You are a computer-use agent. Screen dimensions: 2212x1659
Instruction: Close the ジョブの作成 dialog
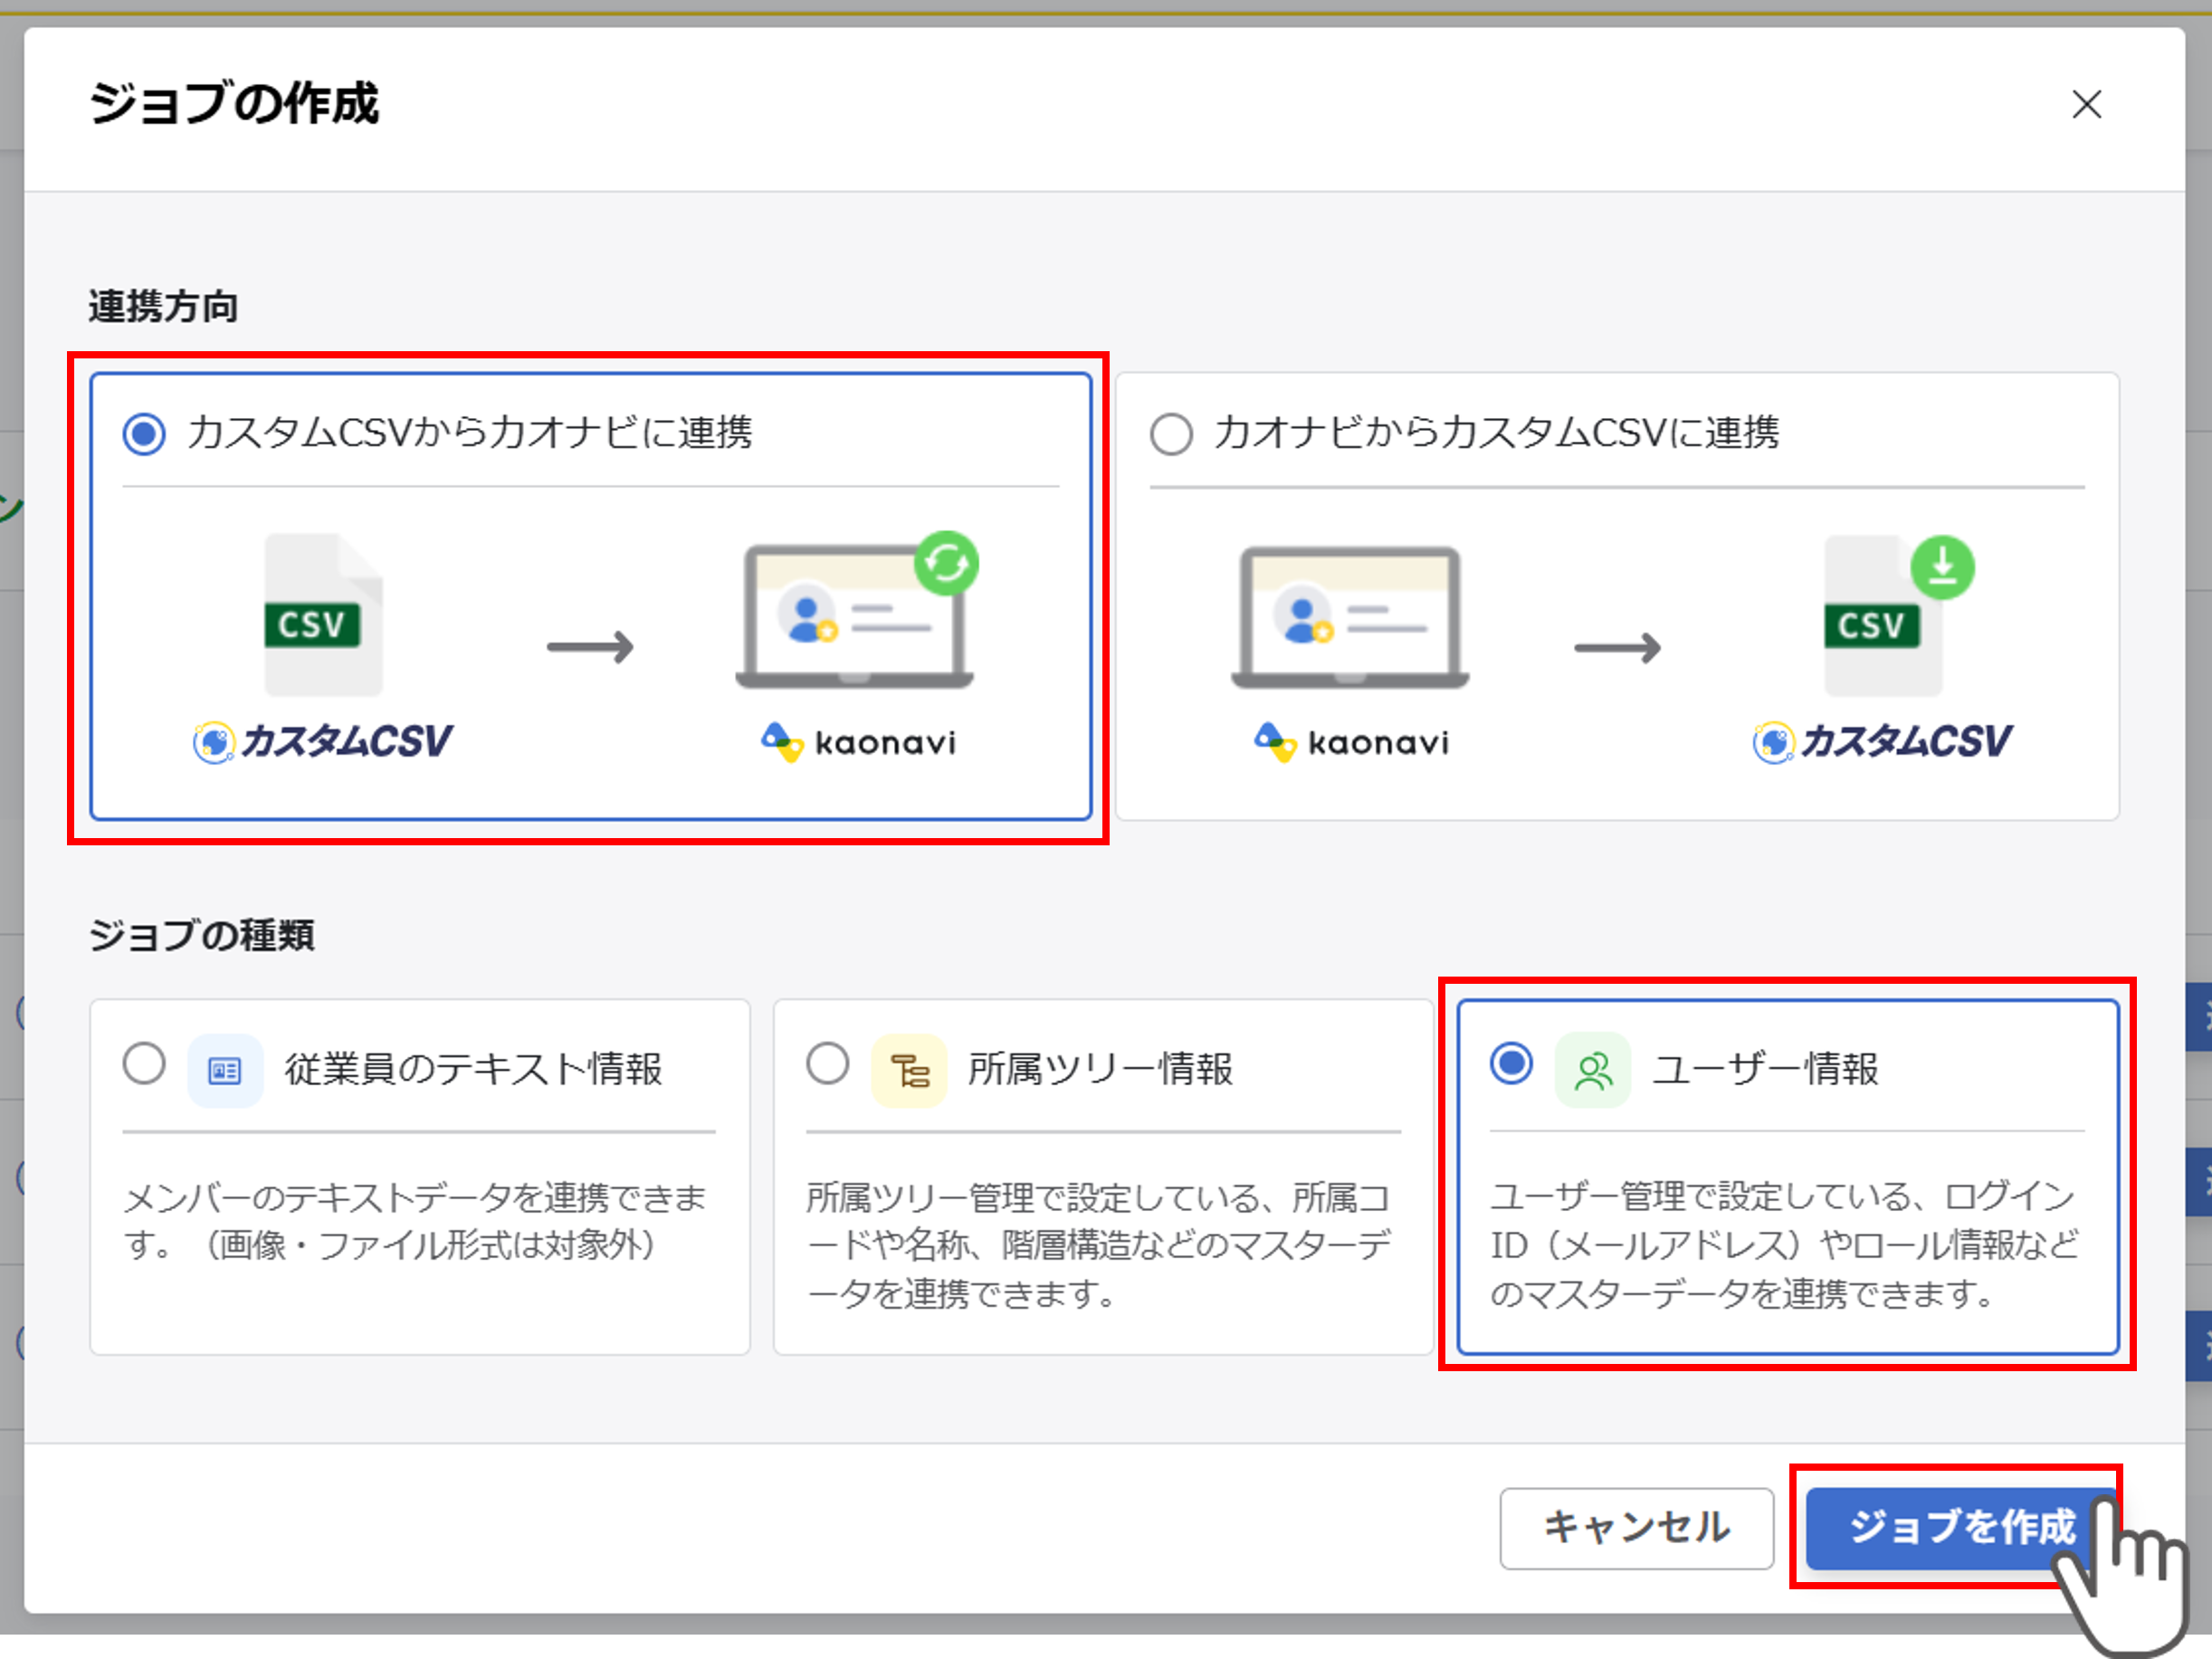[x=2086, y=104]
